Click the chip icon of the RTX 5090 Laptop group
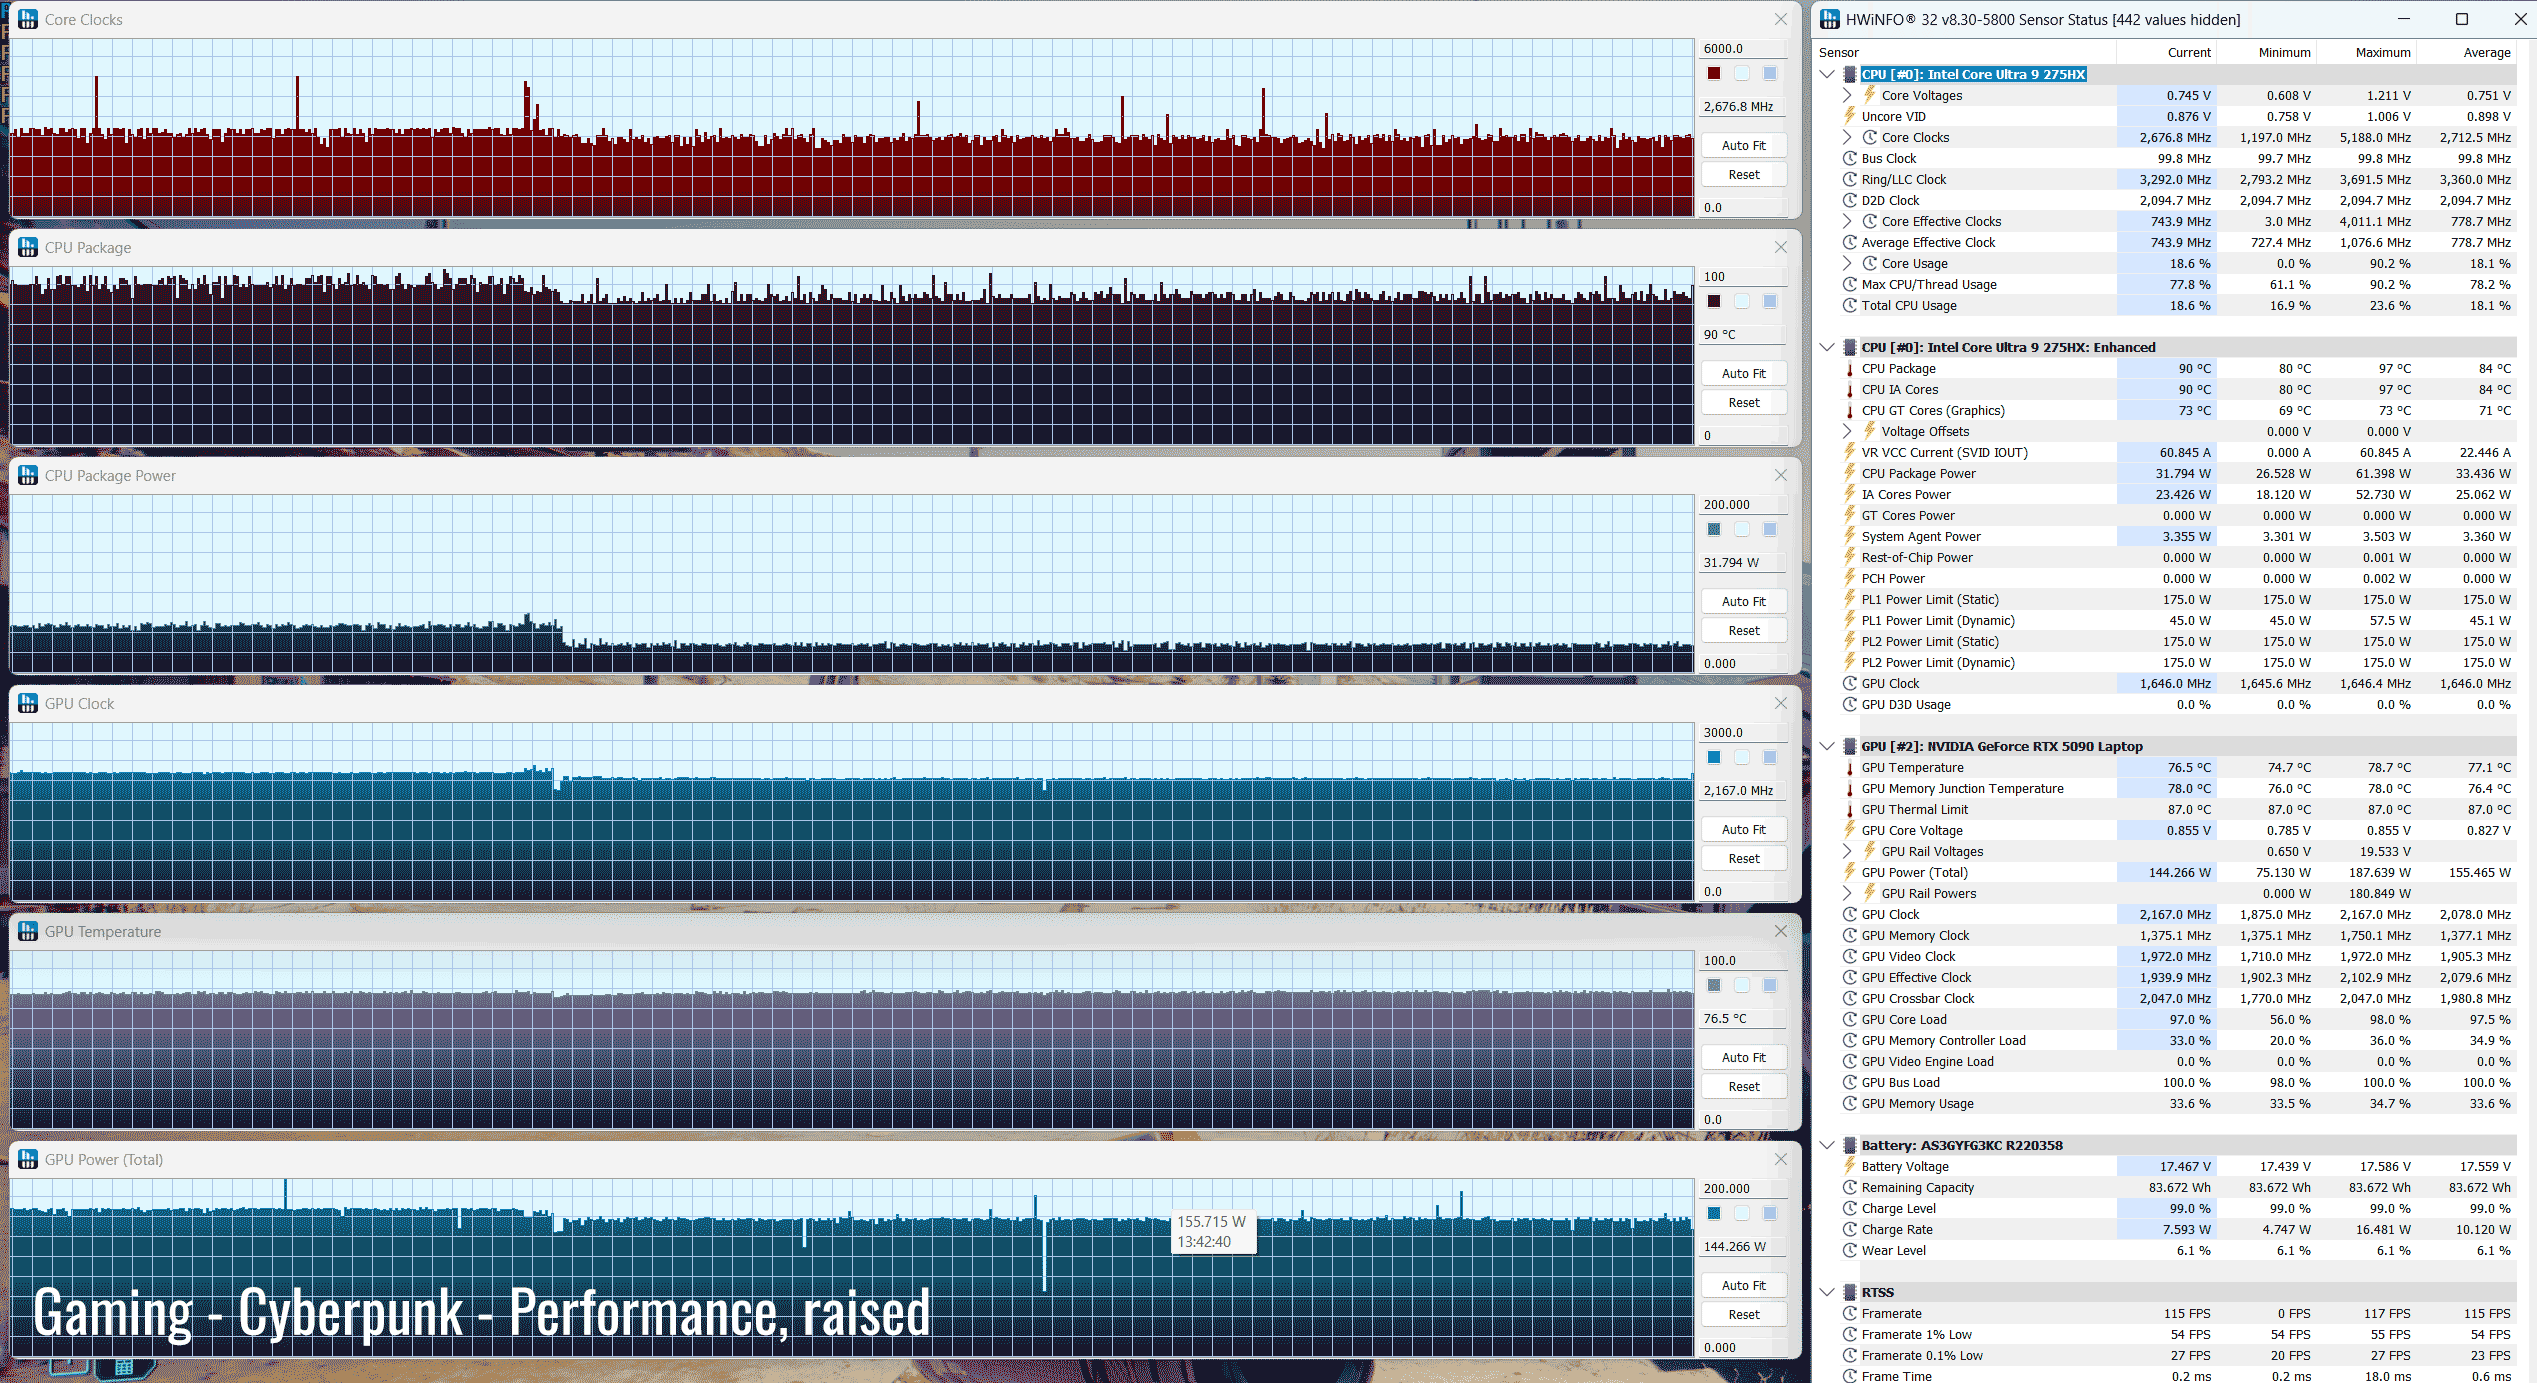 pyautogui.click(x=1850, y=746)
